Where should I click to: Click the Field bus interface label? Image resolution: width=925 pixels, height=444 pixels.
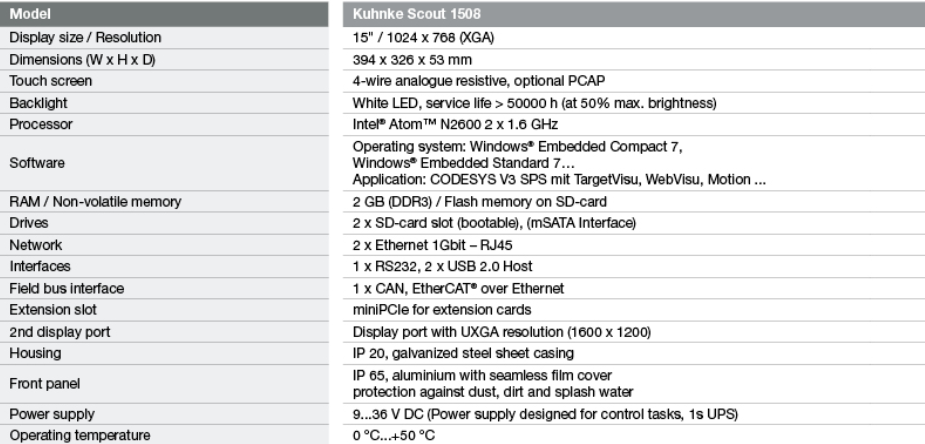(x=67, y=288)
